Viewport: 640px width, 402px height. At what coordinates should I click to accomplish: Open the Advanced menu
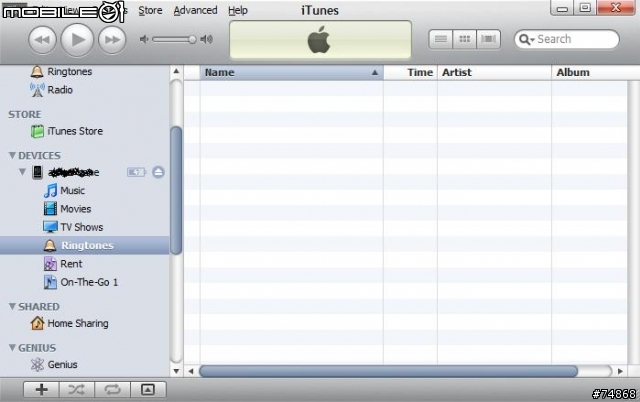(195, 10)
